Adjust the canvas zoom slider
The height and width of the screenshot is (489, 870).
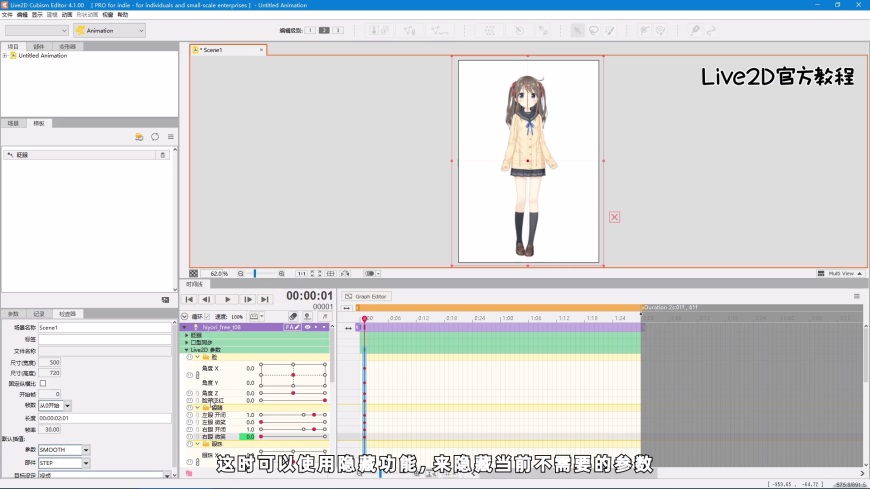pos(255,274)
